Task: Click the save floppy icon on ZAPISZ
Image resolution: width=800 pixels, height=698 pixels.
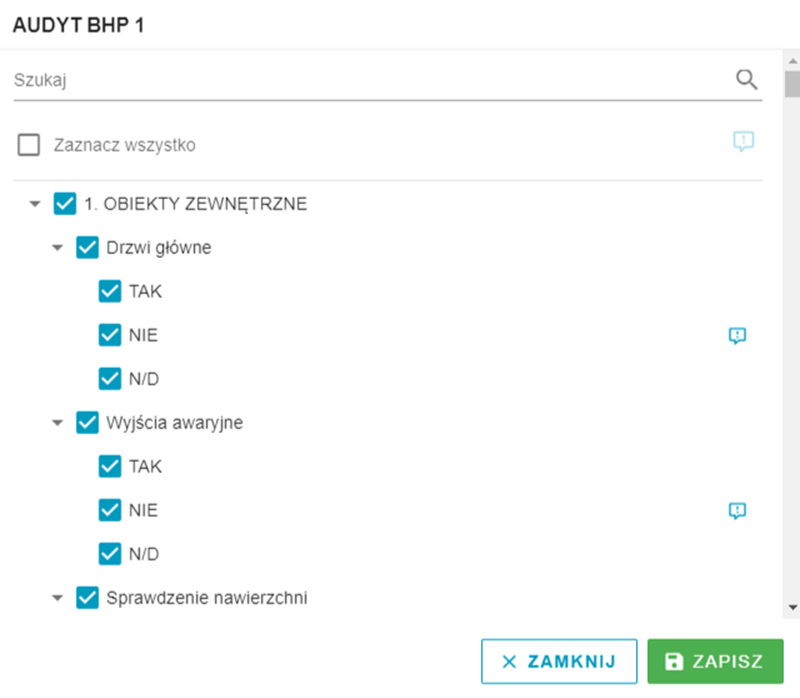Action: pos(674,661)
